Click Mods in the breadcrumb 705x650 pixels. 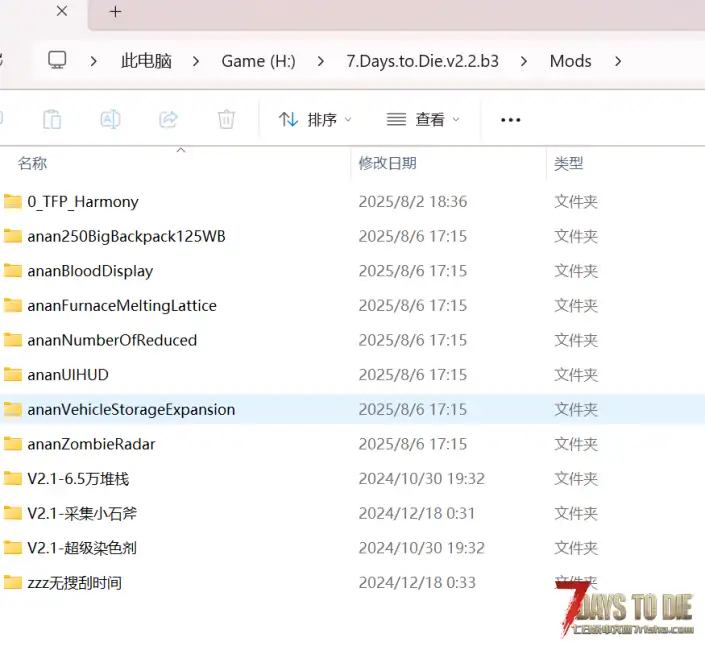click(x=571, y=61)
